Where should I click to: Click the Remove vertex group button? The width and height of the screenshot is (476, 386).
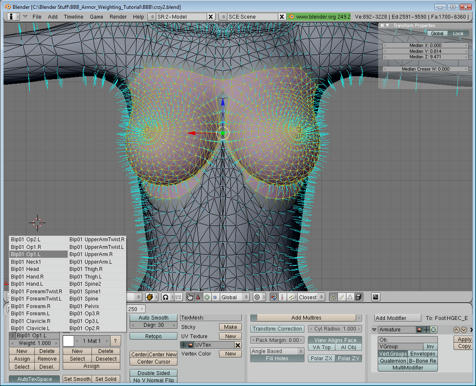pyautogui.click(x=47, y=359)
